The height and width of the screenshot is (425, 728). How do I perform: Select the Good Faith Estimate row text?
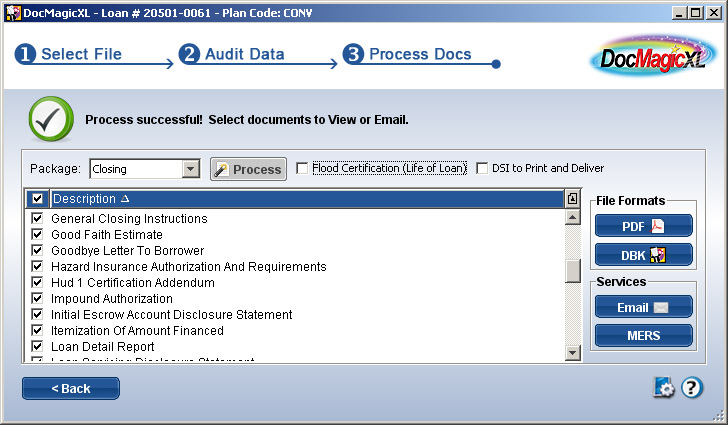coord(107,235)
